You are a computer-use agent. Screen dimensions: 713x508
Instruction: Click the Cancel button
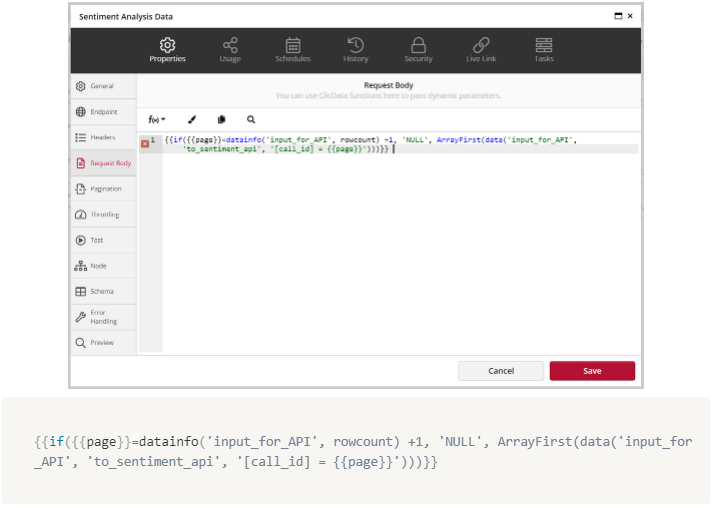[501, 371]
